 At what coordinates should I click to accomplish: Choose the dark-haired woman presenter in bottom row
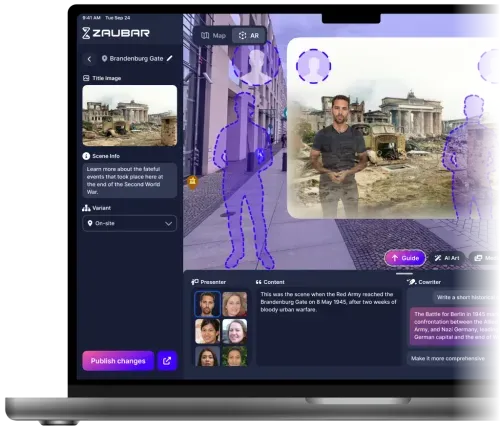(x=207, y=356)
